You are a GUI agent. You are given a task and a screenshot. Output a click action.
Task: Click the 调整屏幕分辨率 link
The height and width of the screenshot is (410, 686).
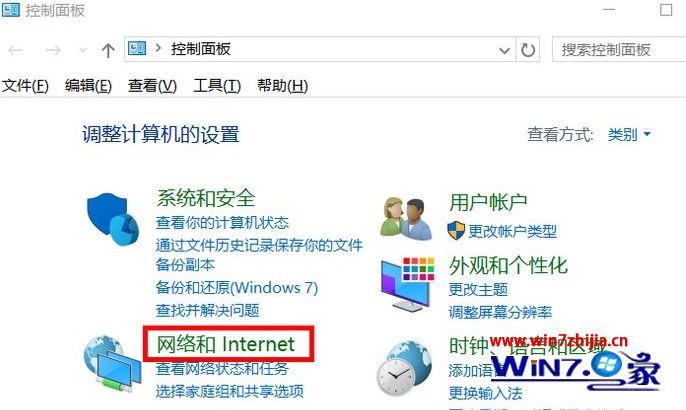click(x=500, y=312)
